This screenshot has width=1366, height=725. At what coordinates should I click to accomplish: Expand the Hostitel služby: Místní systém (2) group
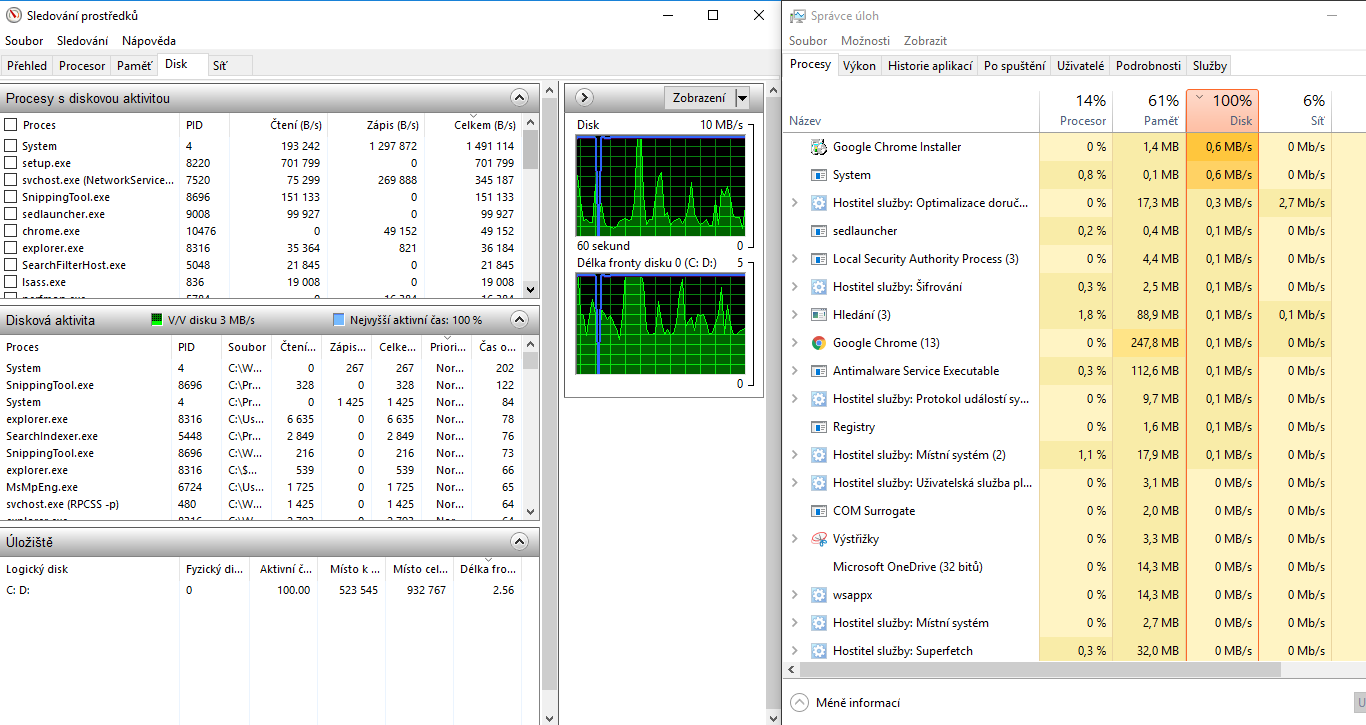[795, 455]
